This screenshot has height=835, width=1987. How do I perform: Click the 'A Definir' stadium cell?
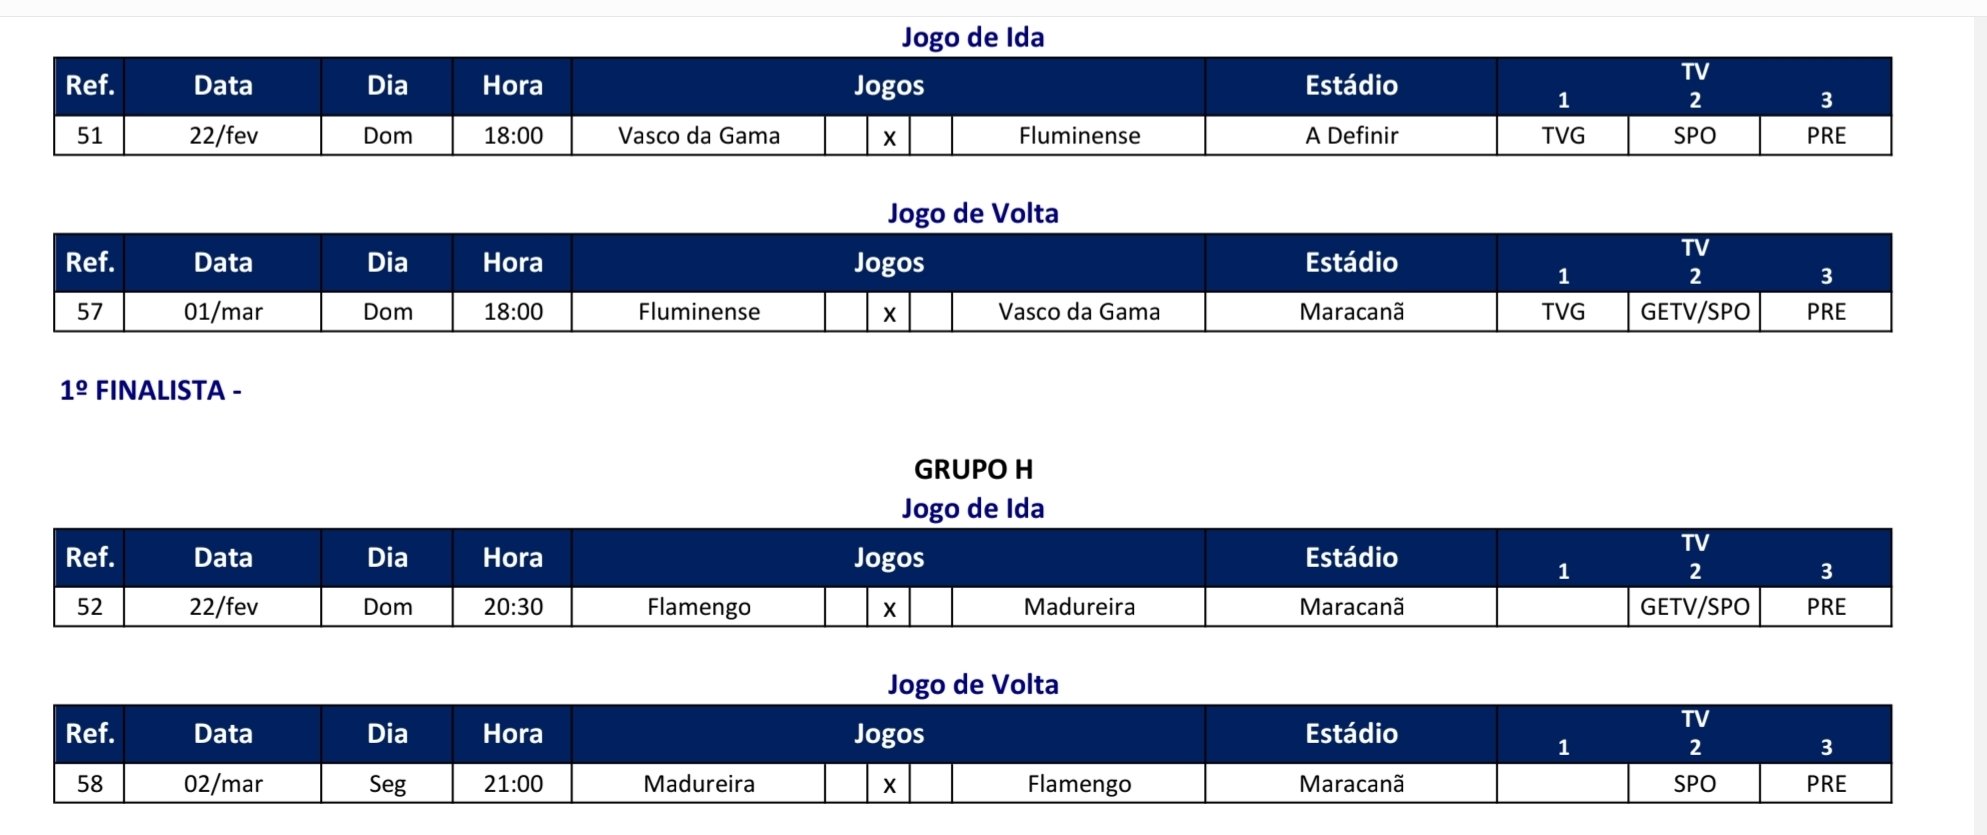(1351, 136)
